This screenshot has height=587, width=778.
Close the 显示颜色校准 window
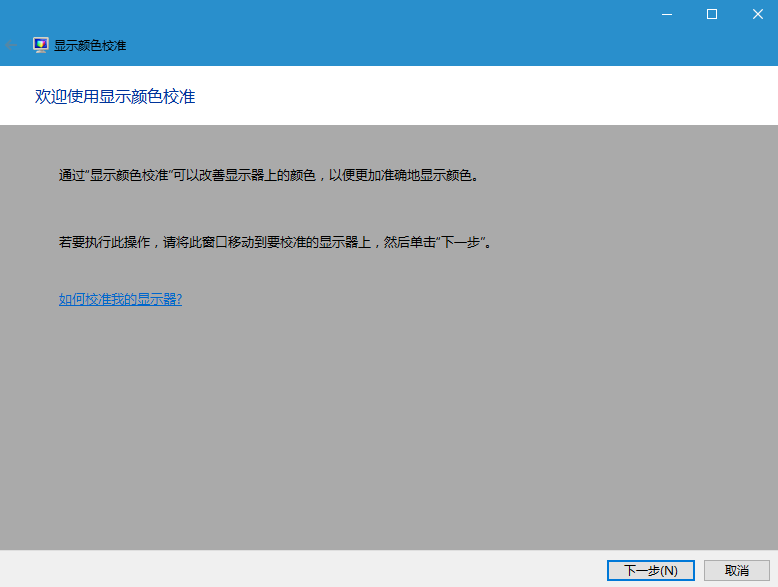756,14
